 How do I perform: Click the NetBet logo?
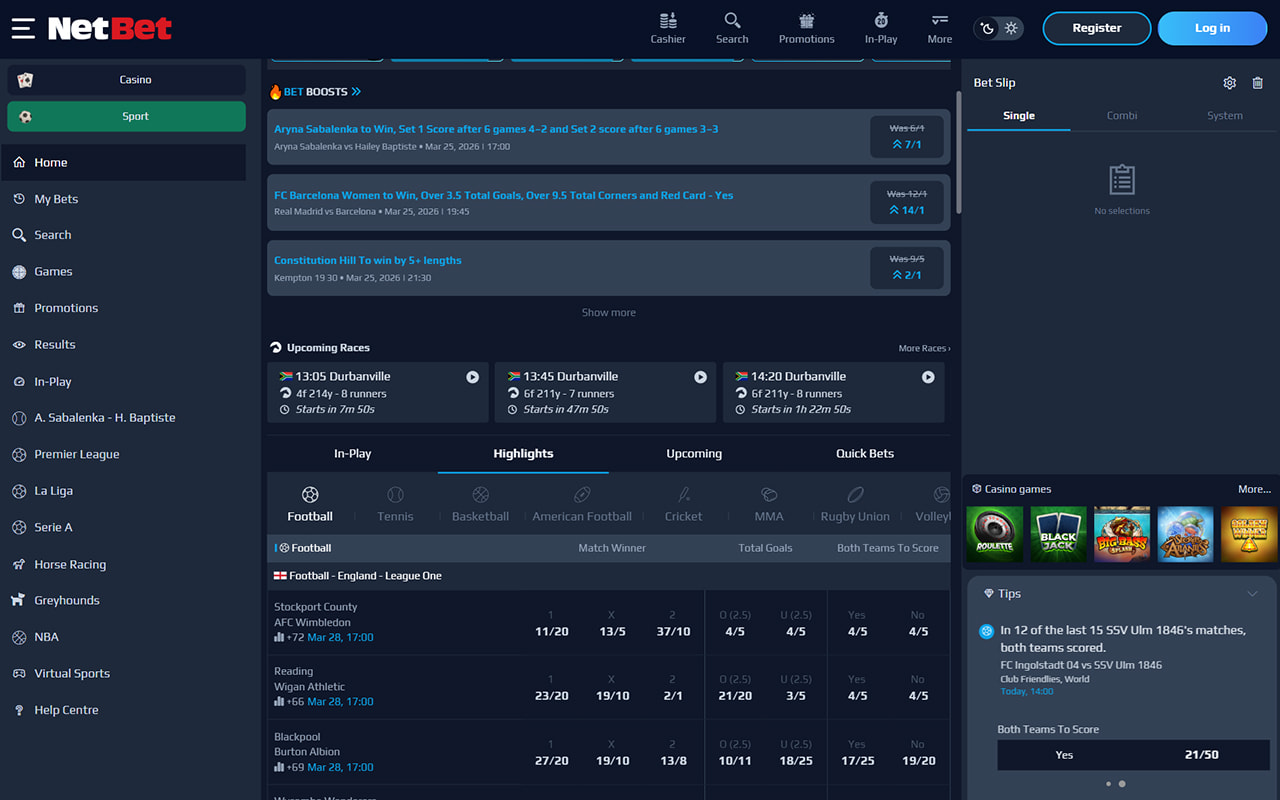click(x=110, y=28)
